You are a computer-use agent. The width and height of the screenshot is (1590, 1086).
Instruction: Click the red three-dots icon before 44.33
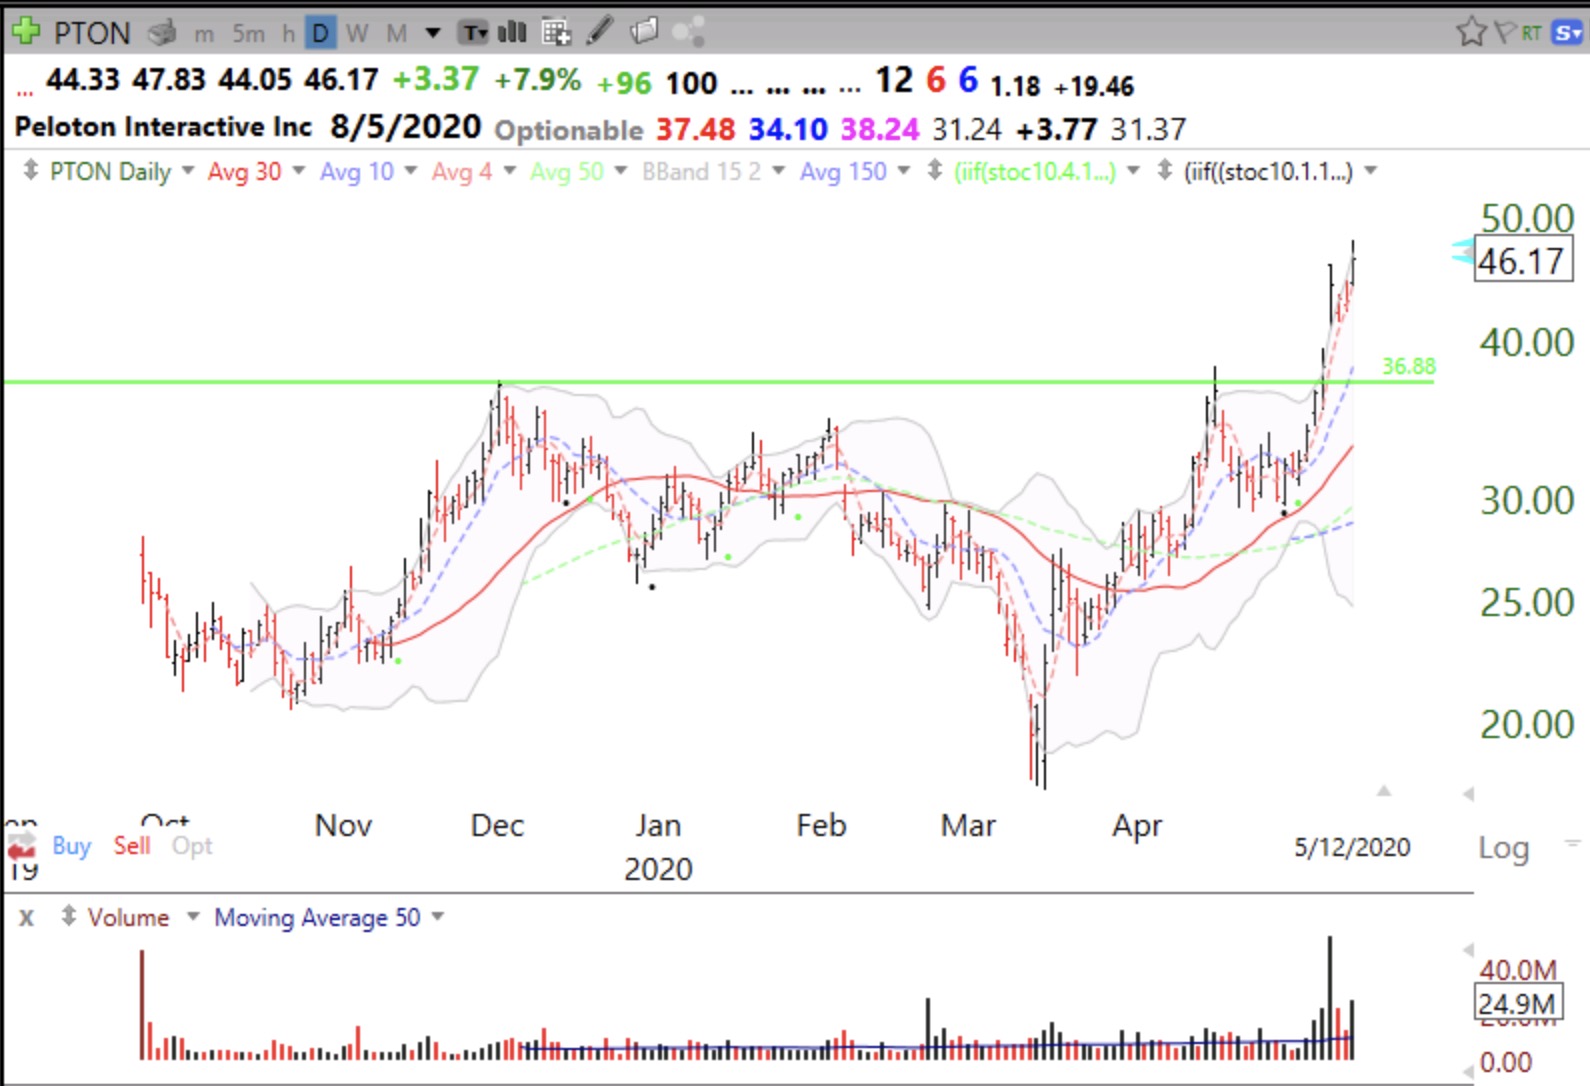(25, 92)
